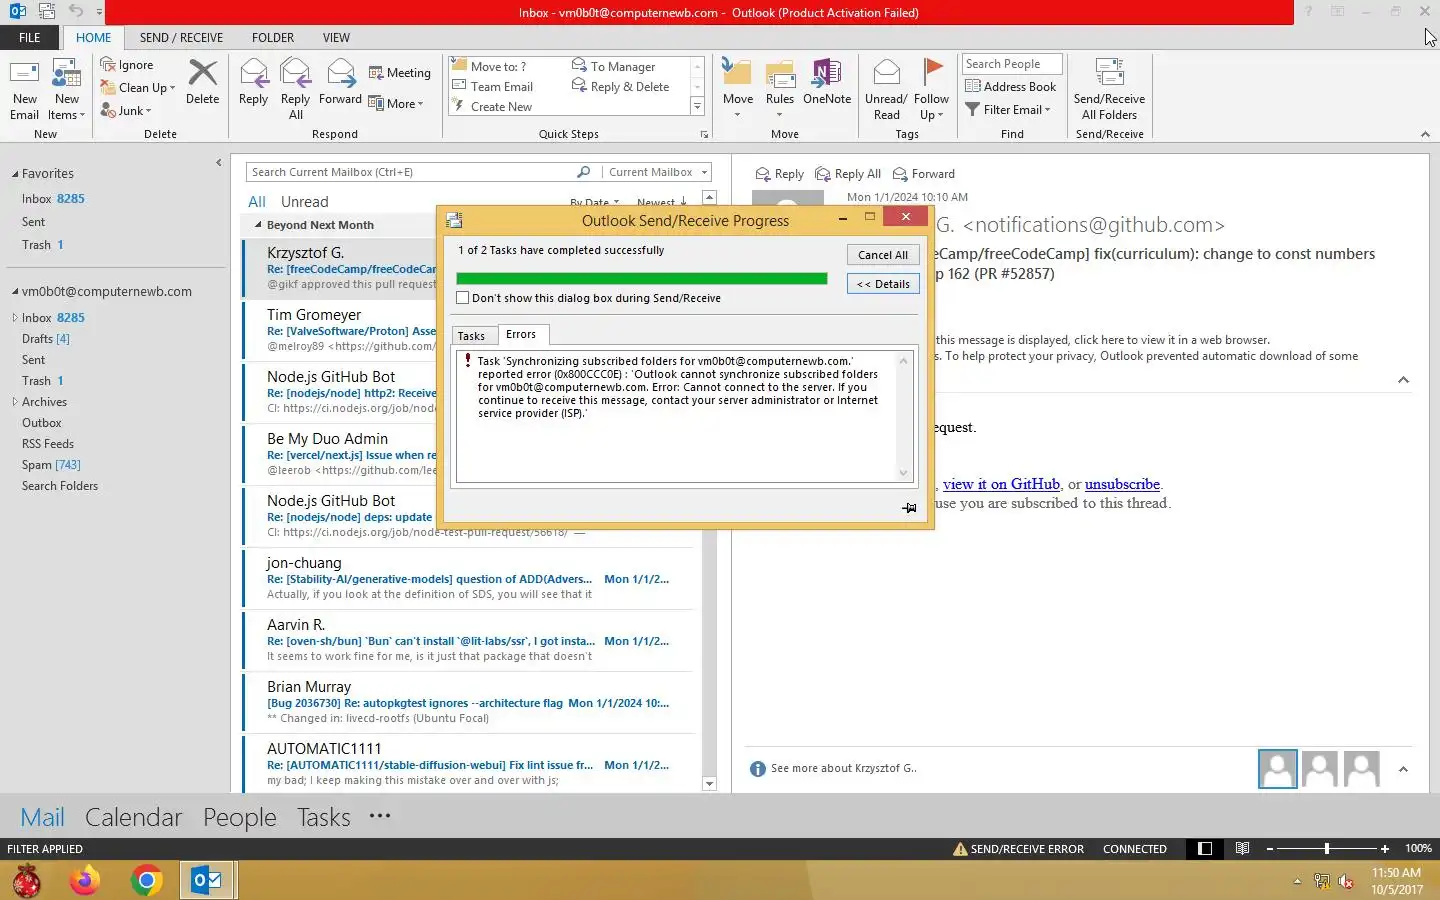Click the Cancel All button

click(883, 255)
